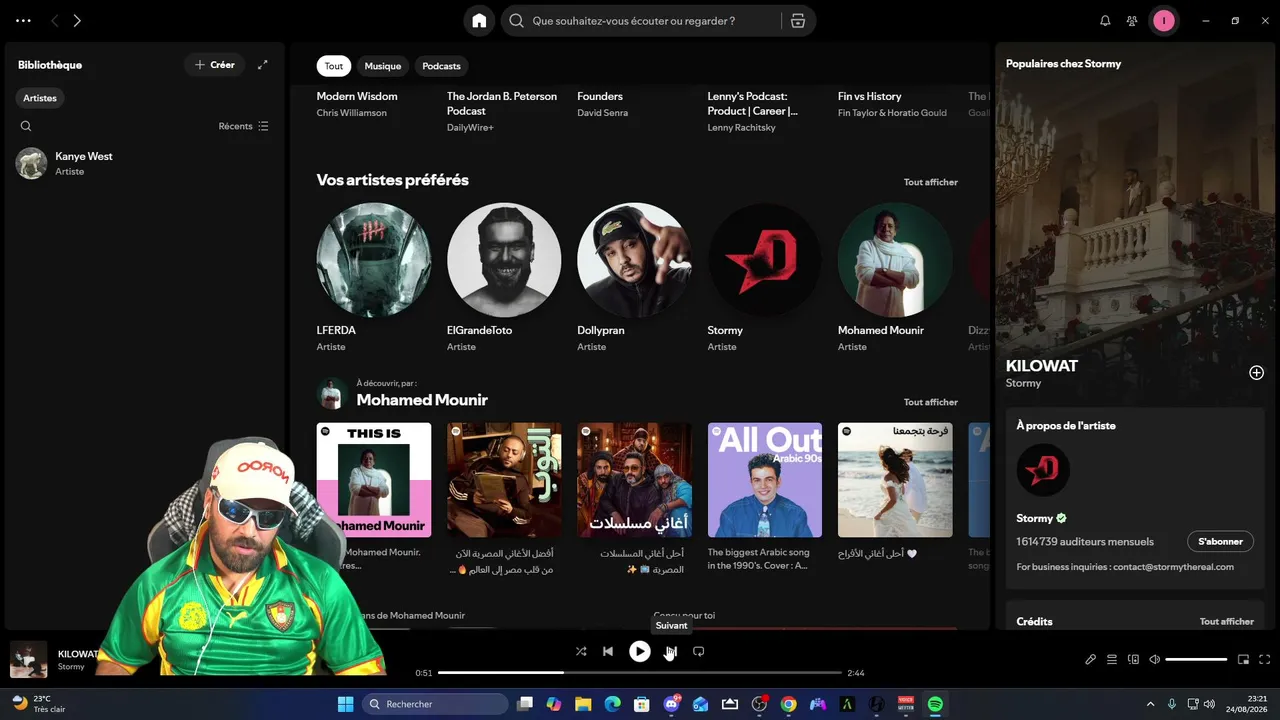
Task: Open the Dollypran artist picture
Action: click(634, 260)
